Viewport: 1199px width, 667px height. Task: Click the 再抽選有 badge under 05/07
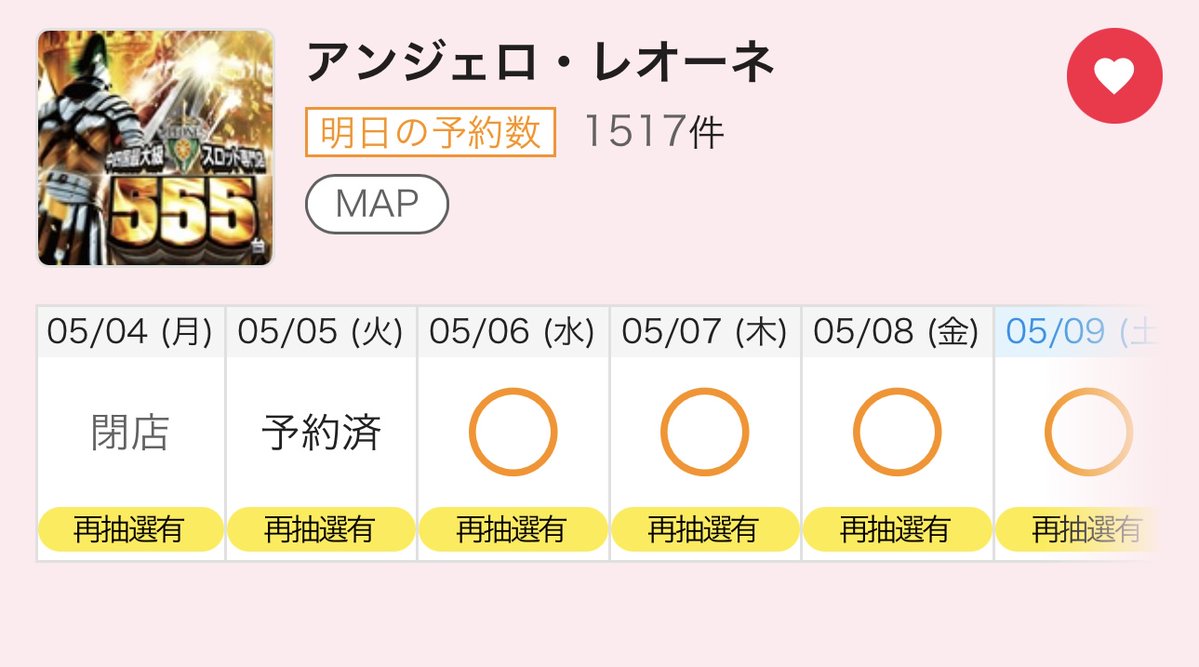click(x=704, y=529)
